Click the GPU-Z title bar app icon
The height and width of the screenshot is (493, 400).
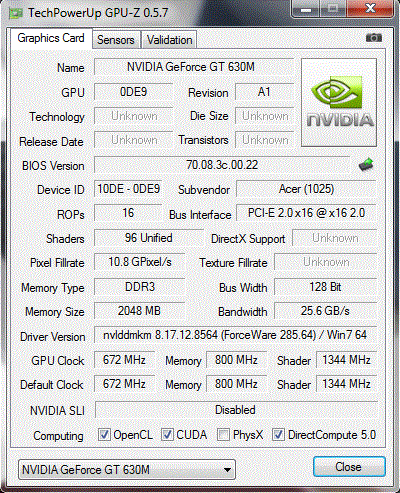click(16, 13)
